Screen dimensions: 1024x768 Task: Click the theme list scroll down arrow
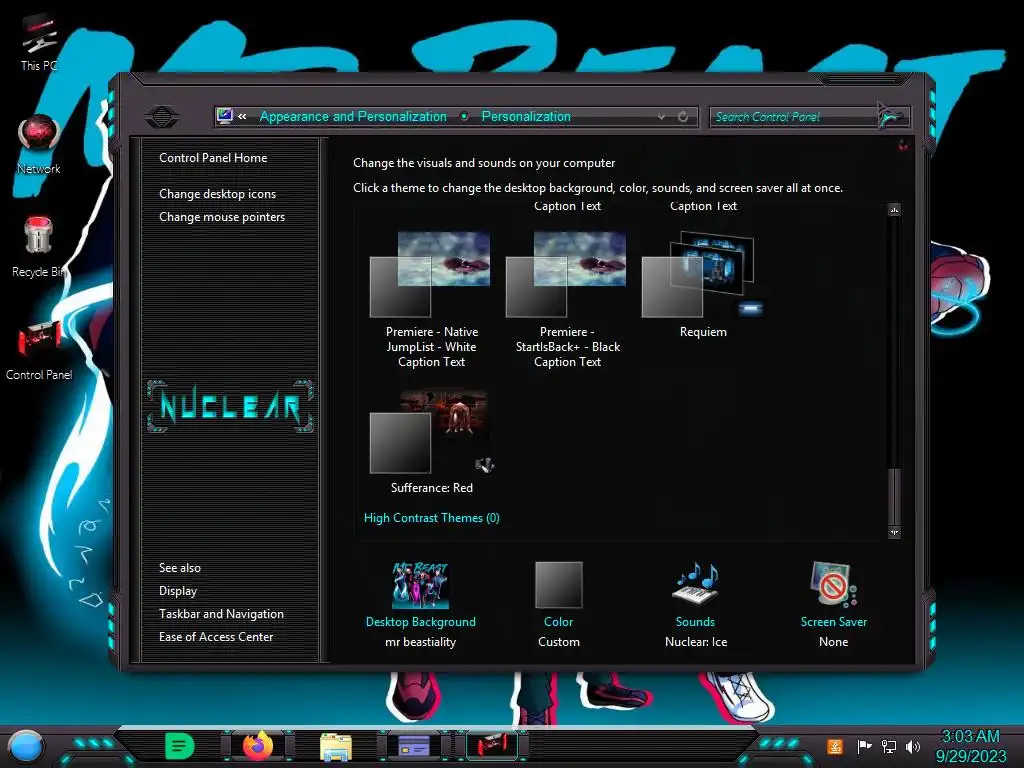(895, 532)
